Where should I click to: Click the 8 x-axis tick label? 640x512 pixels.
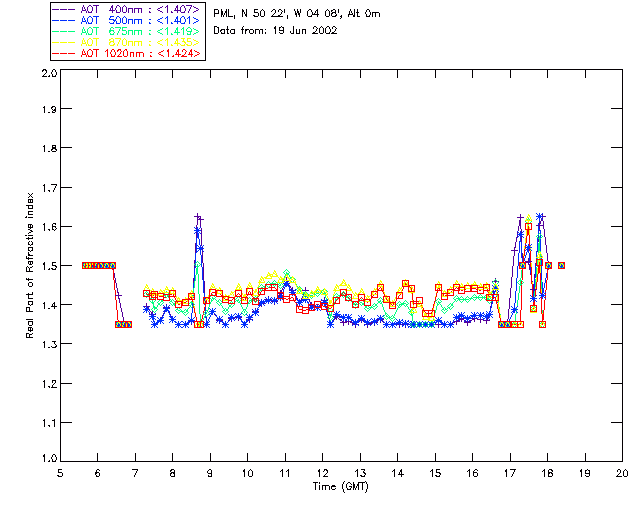point(173,473)
